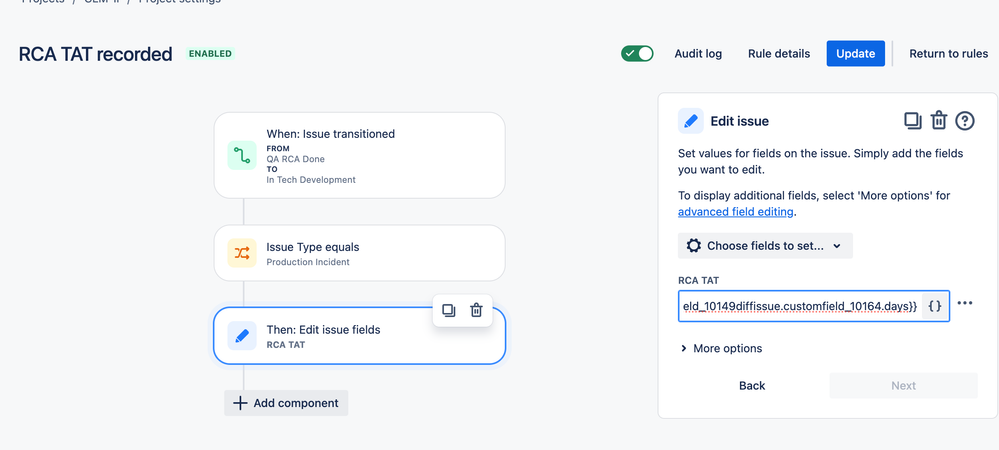Copy the Edit issue action in panel header

click(x=912, y=121)
